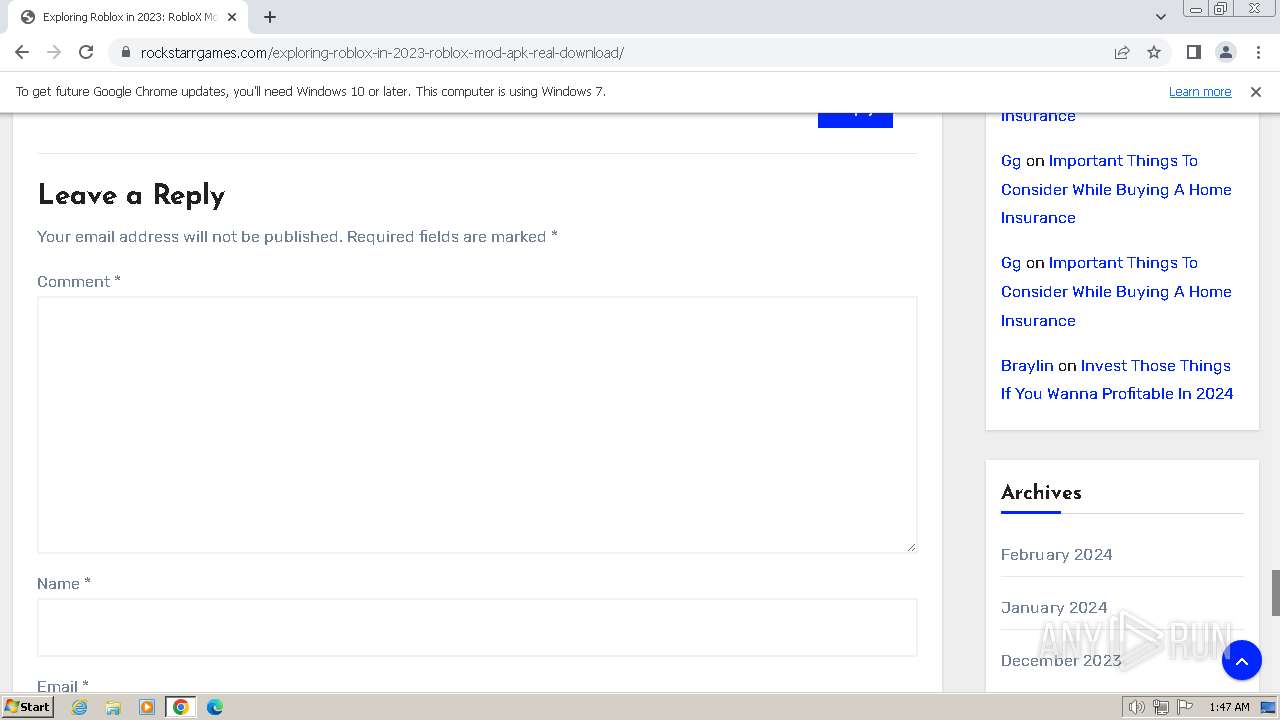Click the Show desktop button
The width and height of the screenshot is (1280, 720).
(1268, 707)
